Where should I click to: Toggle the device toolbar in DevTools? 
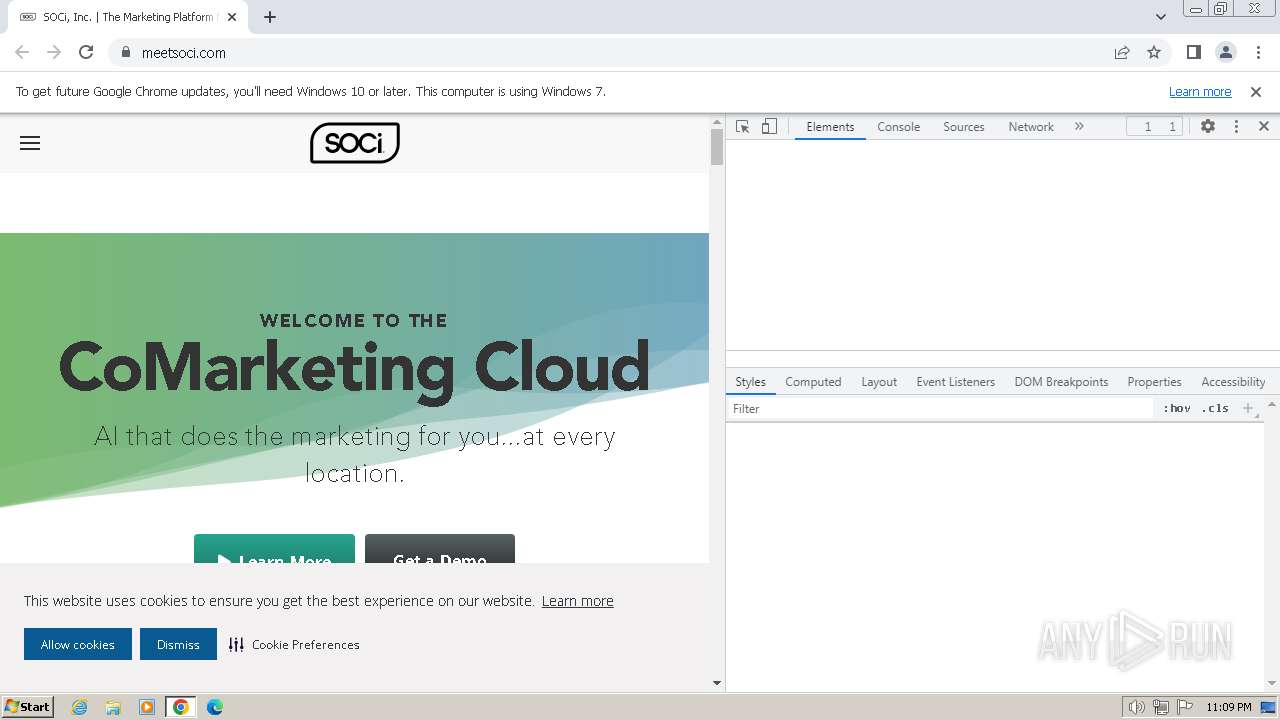coord(769,126)
